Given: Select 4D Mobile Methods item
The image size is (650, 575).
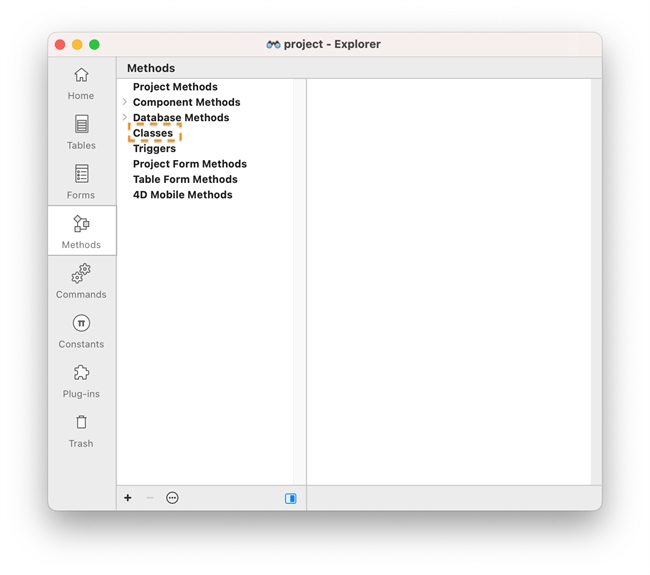Looking at the screenshot, I should (x=182, y=195).
